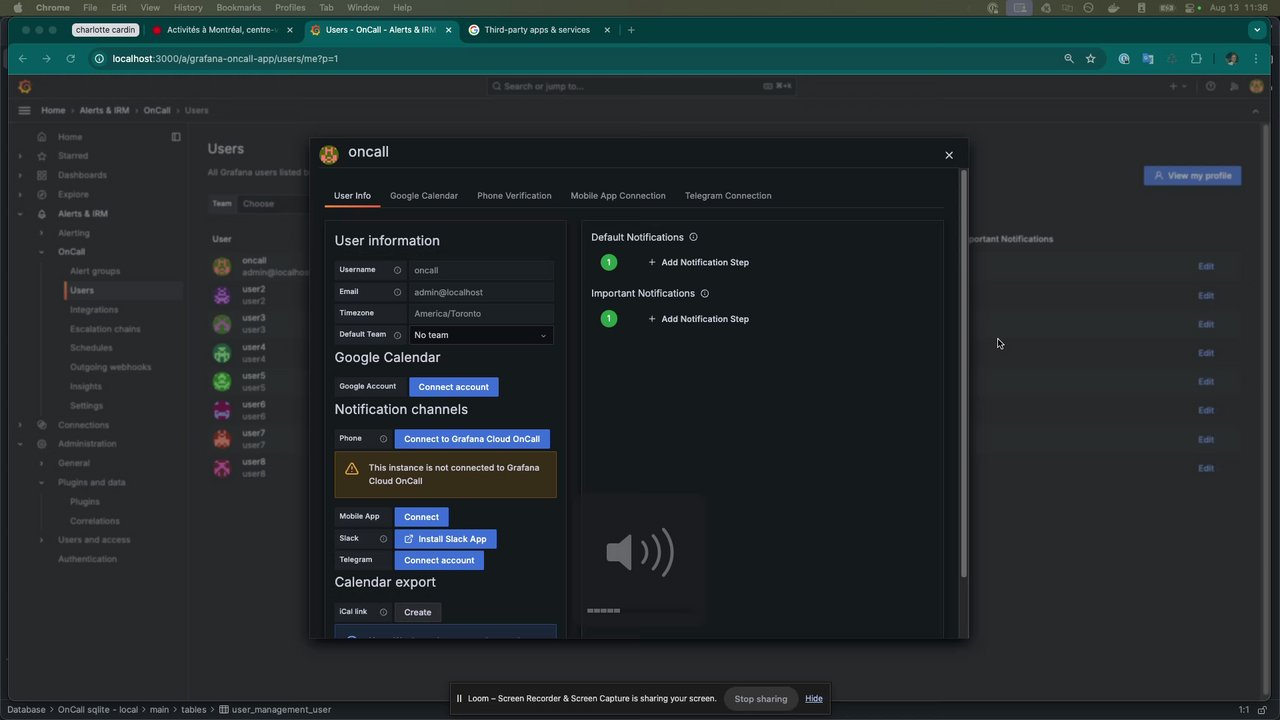Click Connect to Grafana Cloud OnCall

pyautogui.click(x=472, y=439)
